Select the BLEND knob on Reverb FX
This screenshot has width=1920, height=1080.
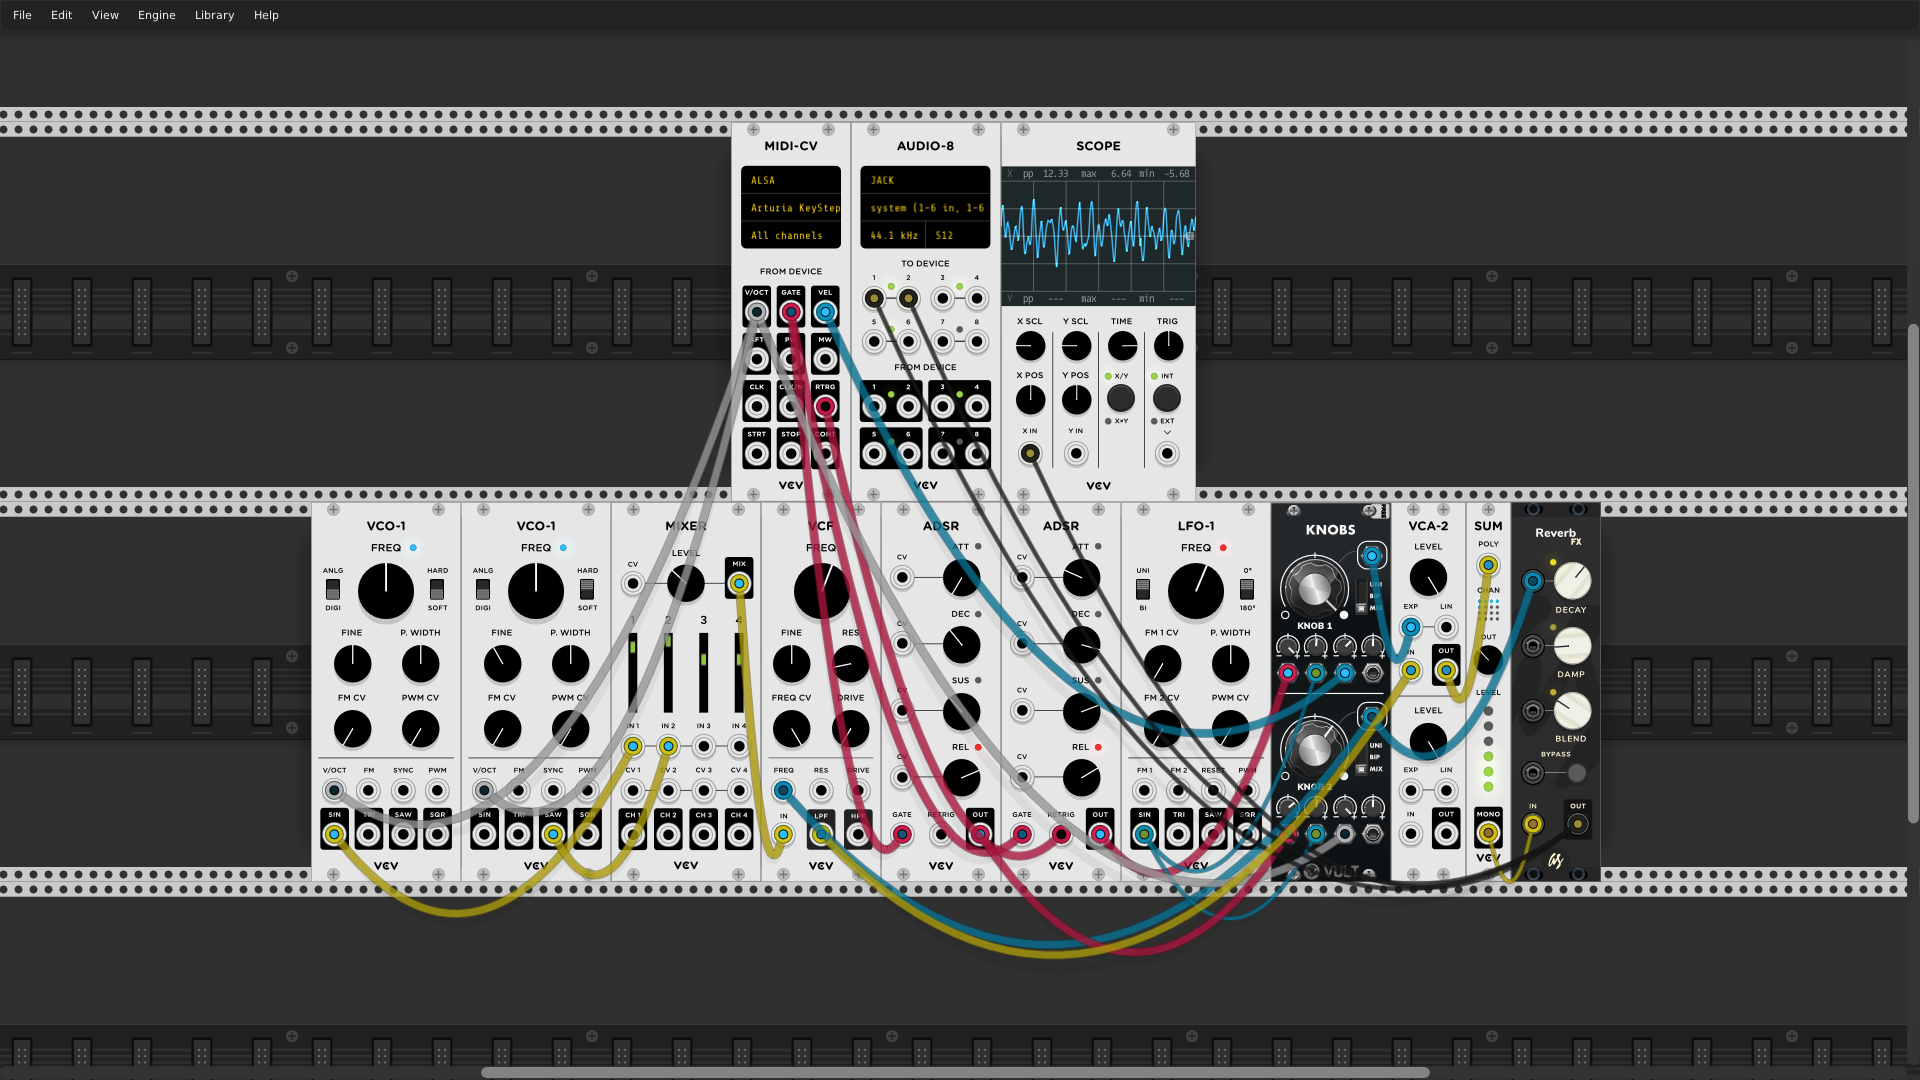coord(1572,711)
